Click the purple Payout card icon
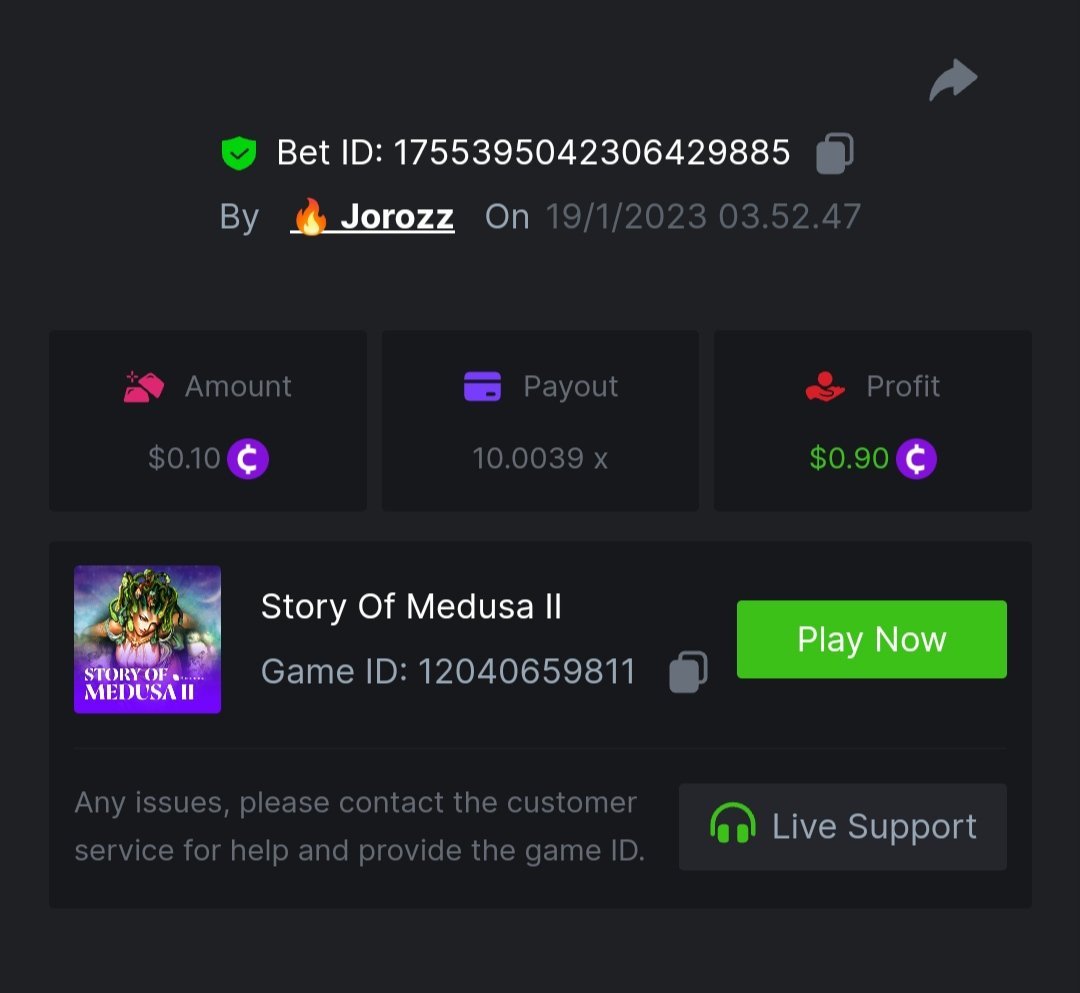This screenshot has height=993, width=1080. 482,386
